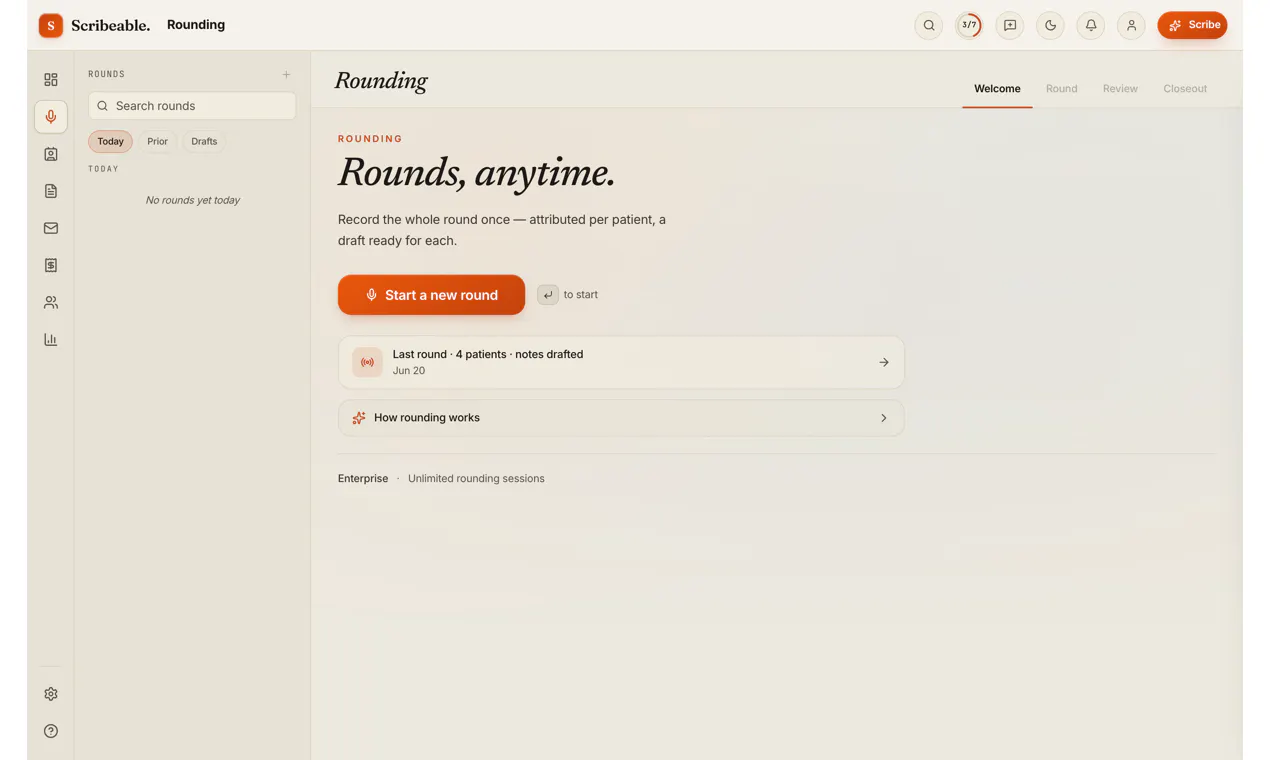This screenshot has width=1270, height=760.
Task: Open the documents icon in sidebar
Action: 51,191
